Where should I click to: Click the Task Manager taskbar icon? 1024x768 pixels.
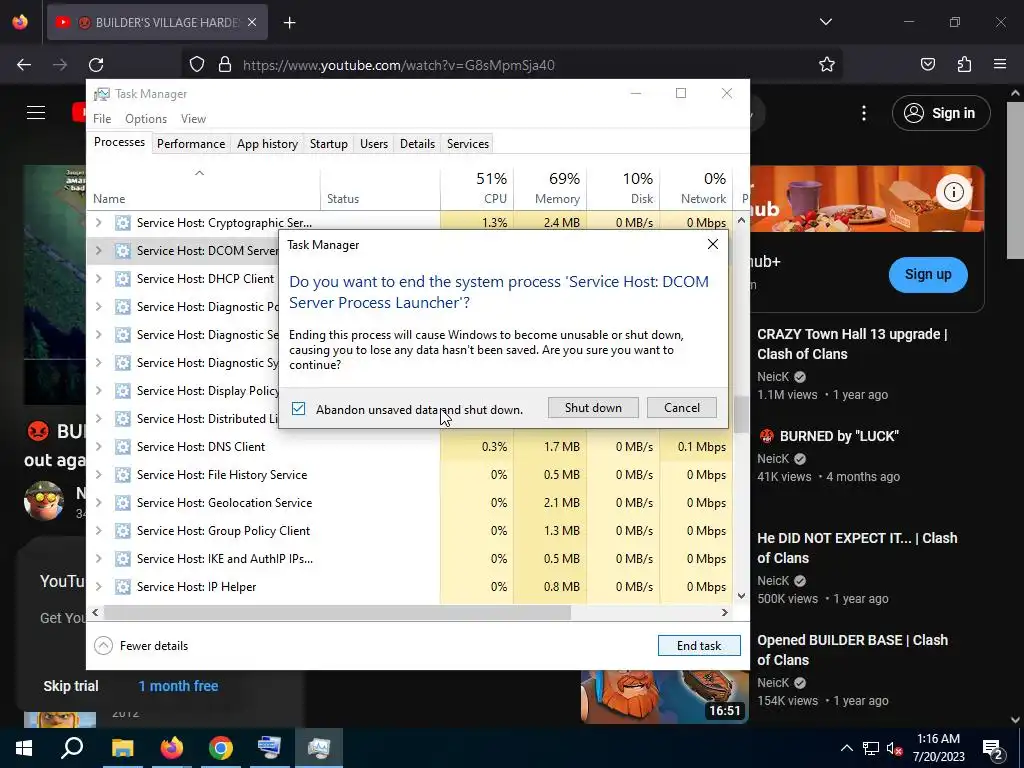tap(319, 748)
